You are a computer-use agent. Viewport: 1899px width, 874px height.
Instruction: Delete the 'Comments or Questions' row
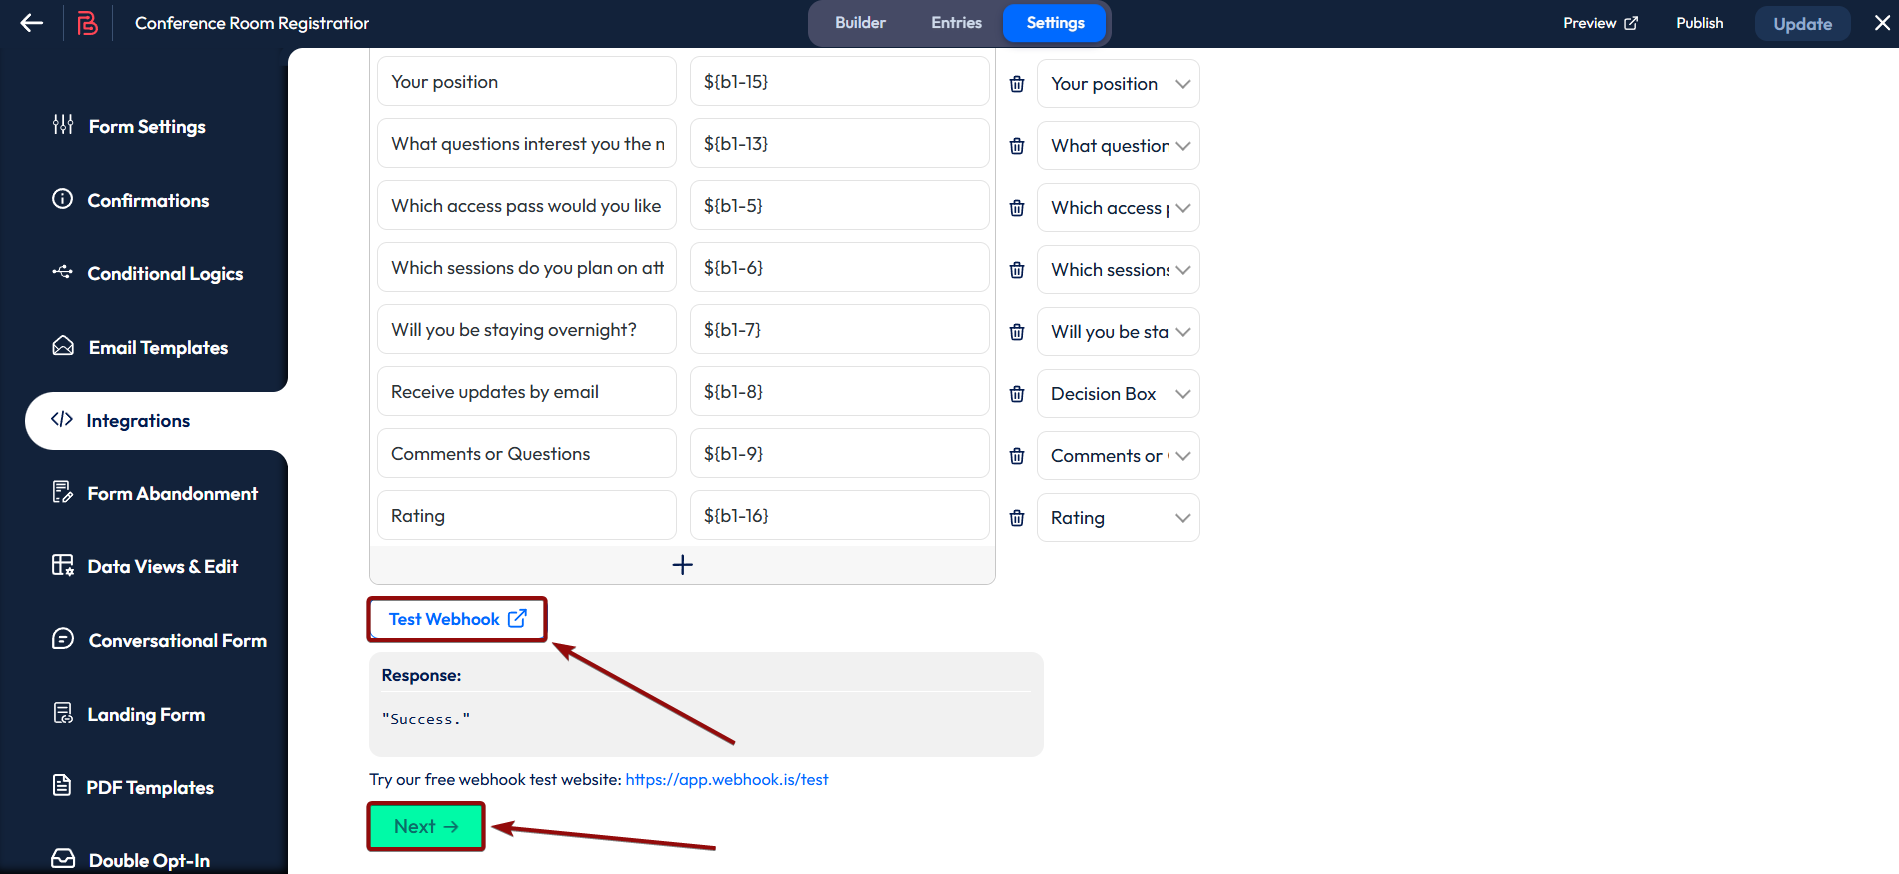pyautogui.click(x=1017, y=456)
